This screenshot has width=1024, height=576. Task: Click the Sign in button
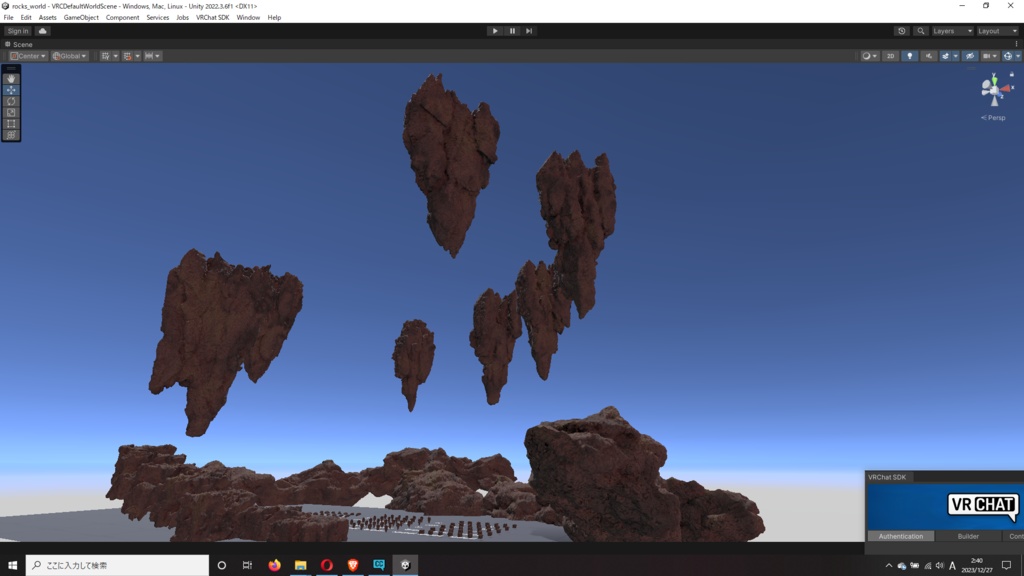(x=18, y=31)
